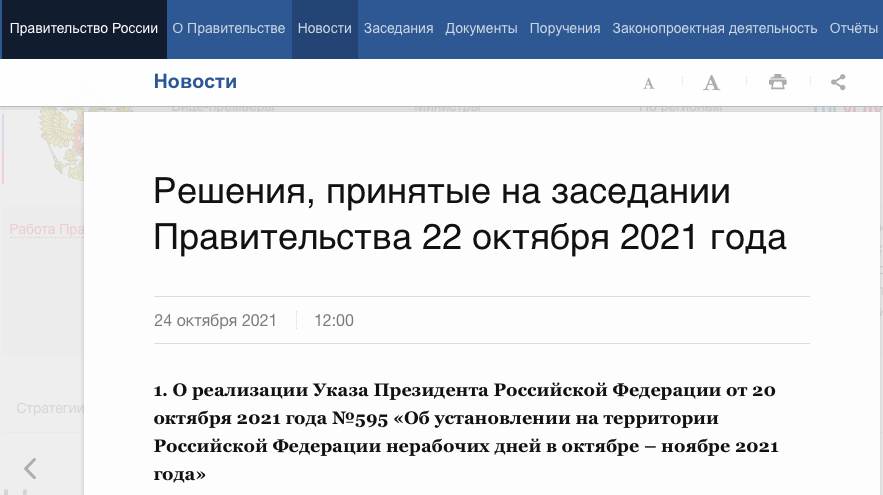Open the О Правительстве menu item
Viewport: 883px width, 495px height.
229,28
